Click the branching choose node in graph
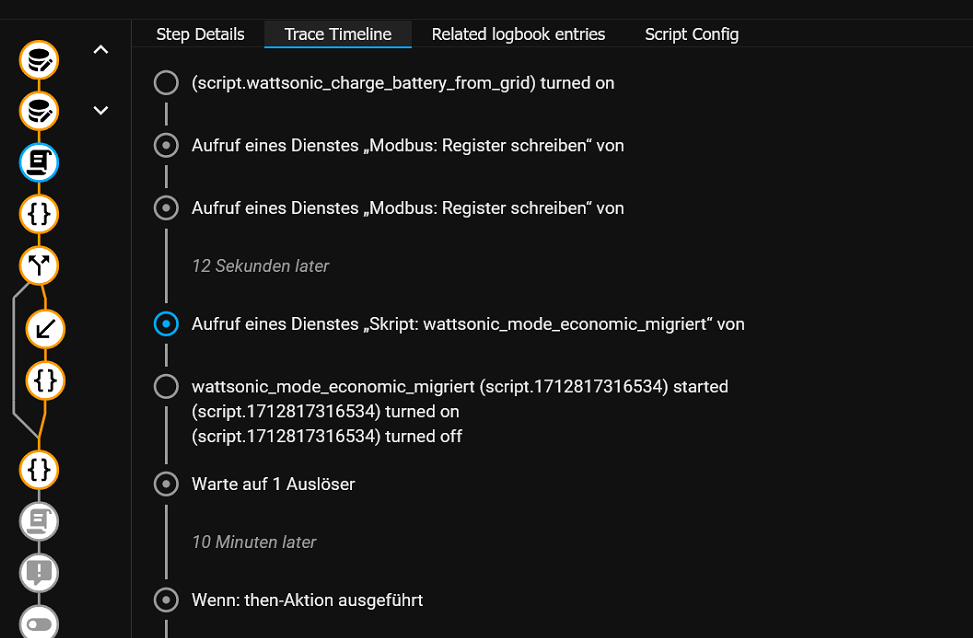 pos(39,266)
